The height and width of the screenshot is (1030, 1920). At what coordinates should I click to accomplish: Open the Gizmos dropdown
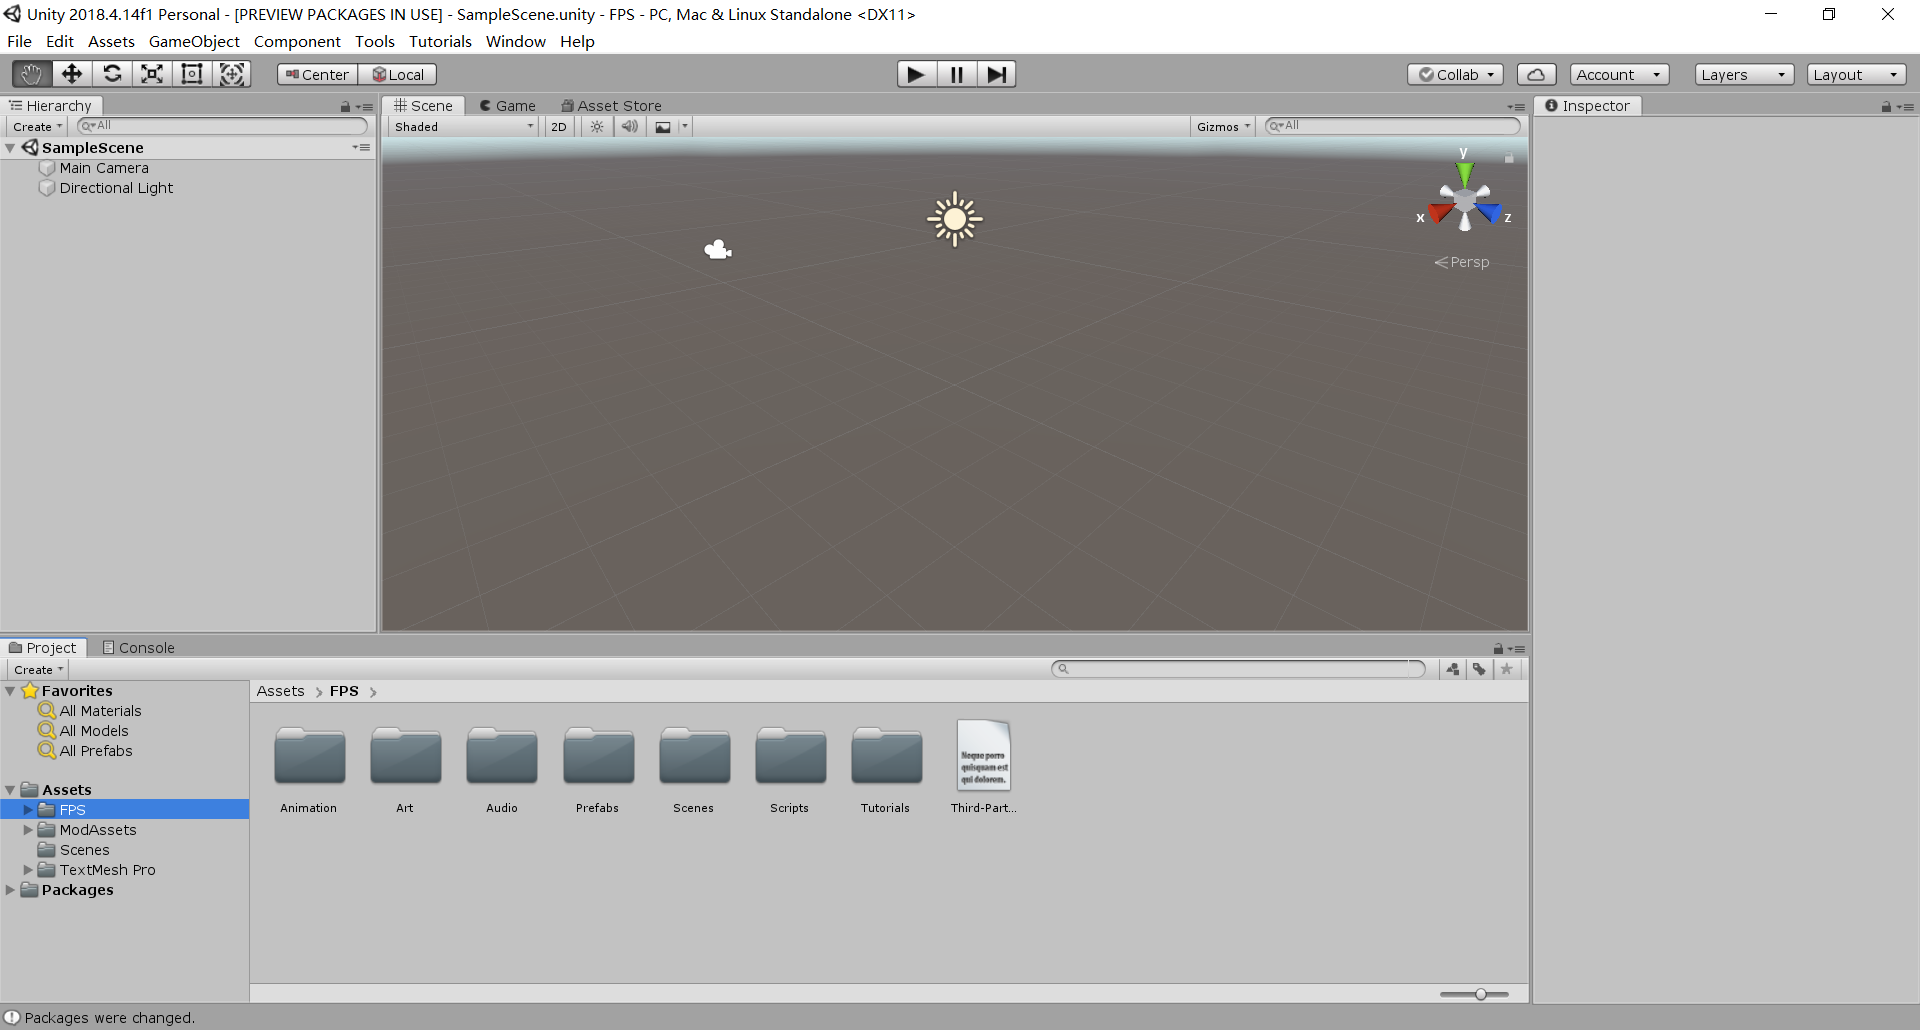pyautogui.click(x=1222, y=126)
